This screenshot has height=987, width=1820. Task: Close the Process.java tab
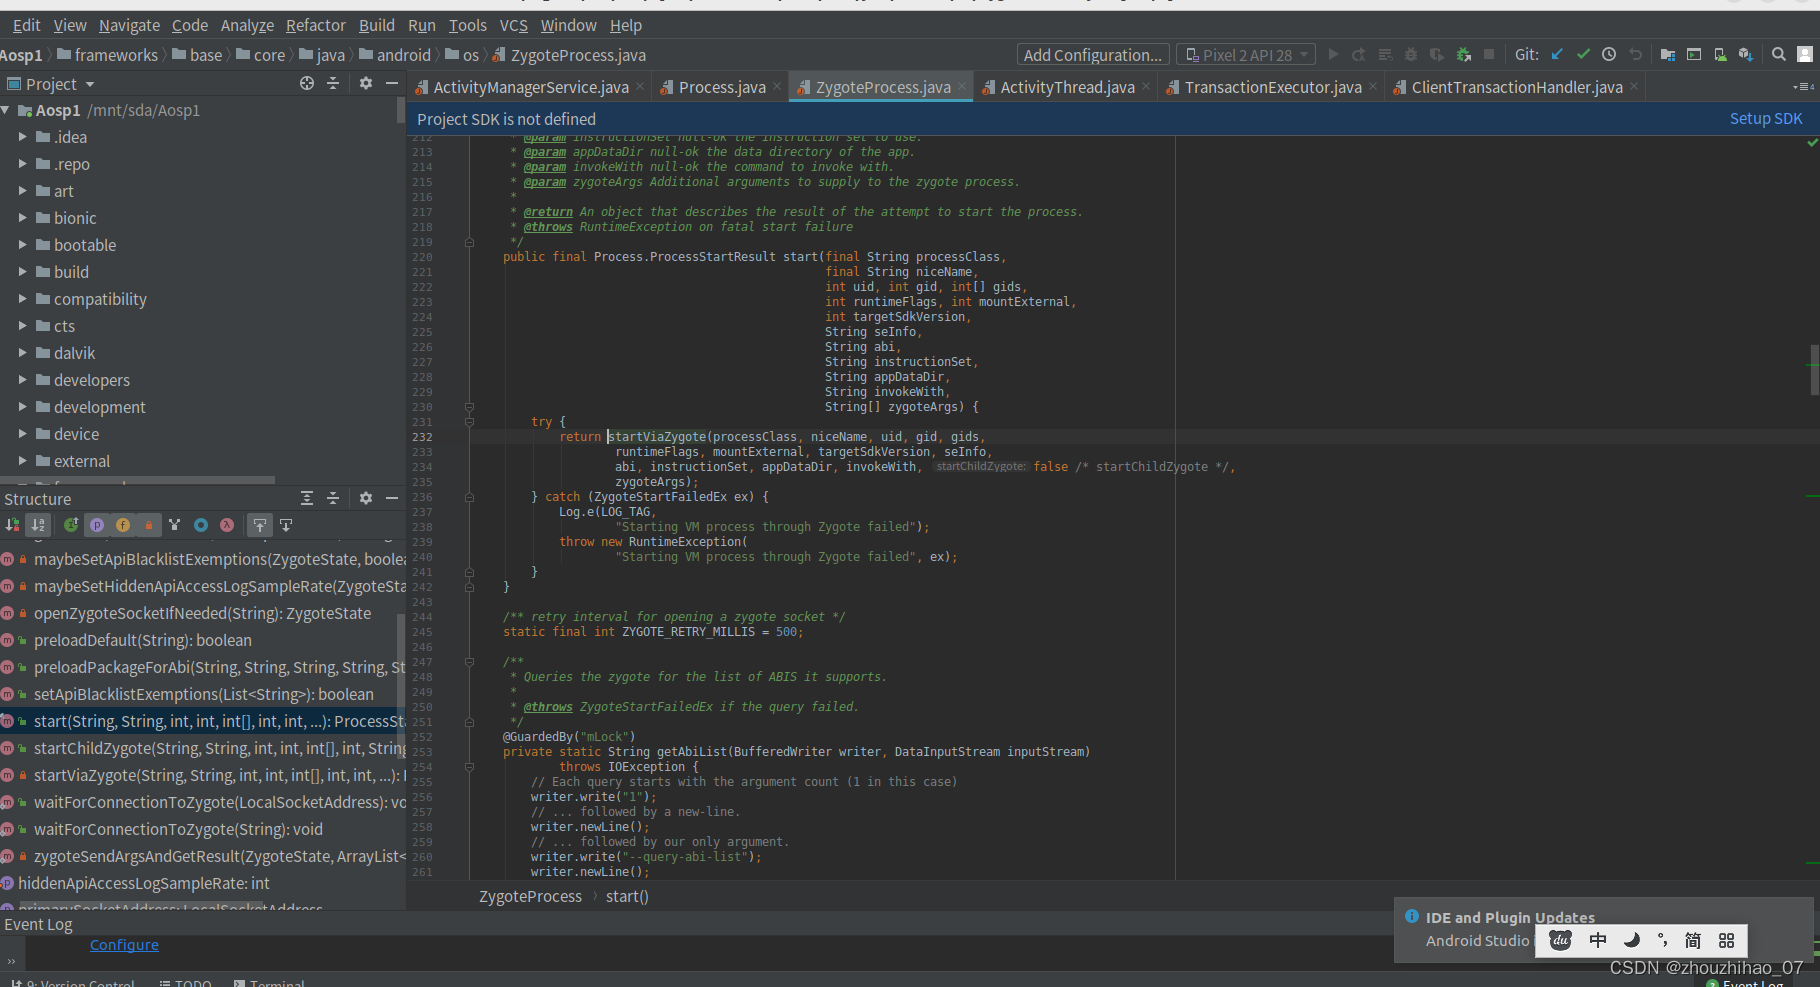coord(777,87)
